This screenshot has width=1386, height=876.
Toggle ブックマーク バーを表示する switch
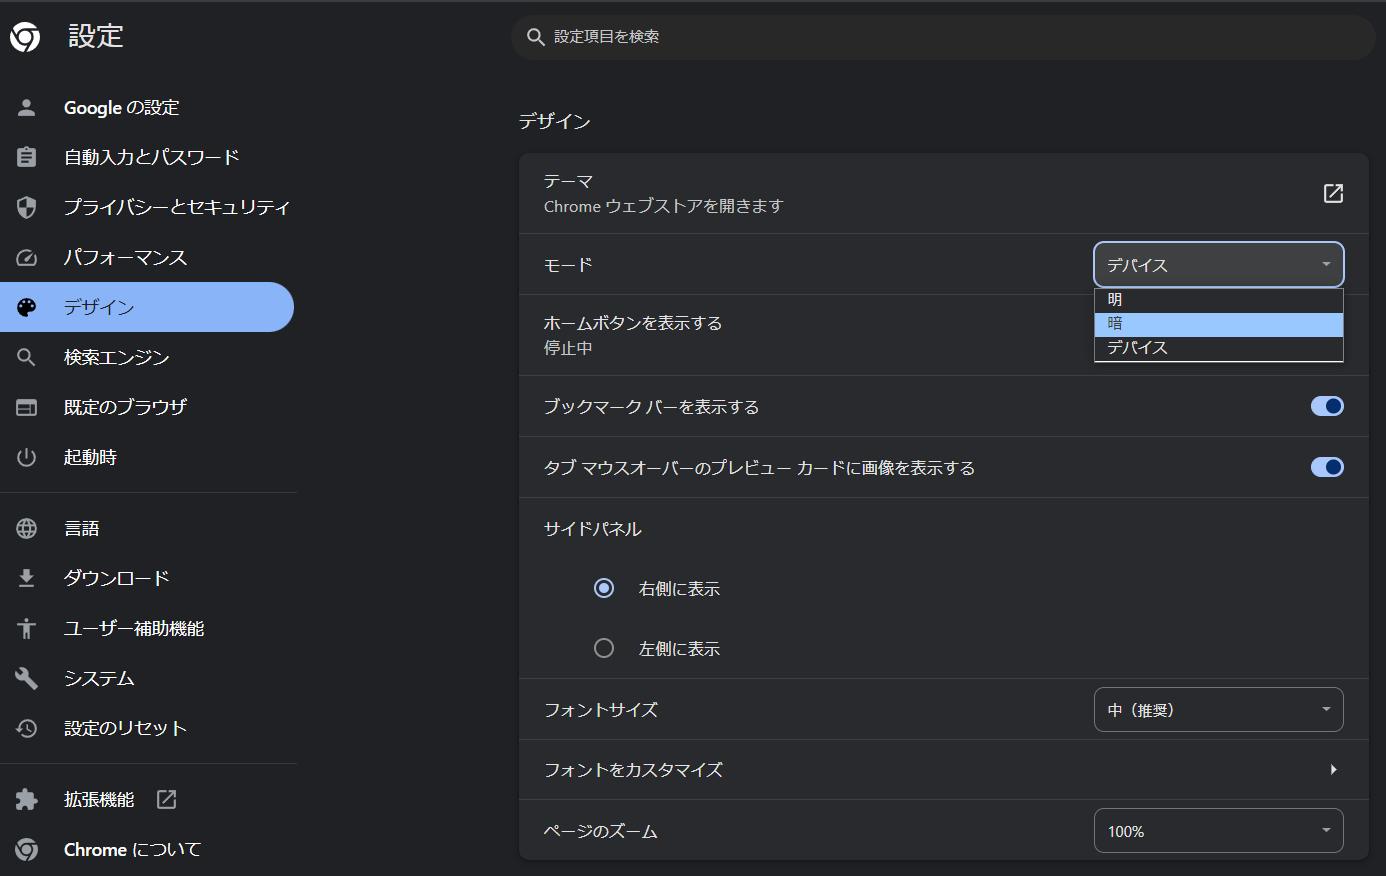[1327, 406]
